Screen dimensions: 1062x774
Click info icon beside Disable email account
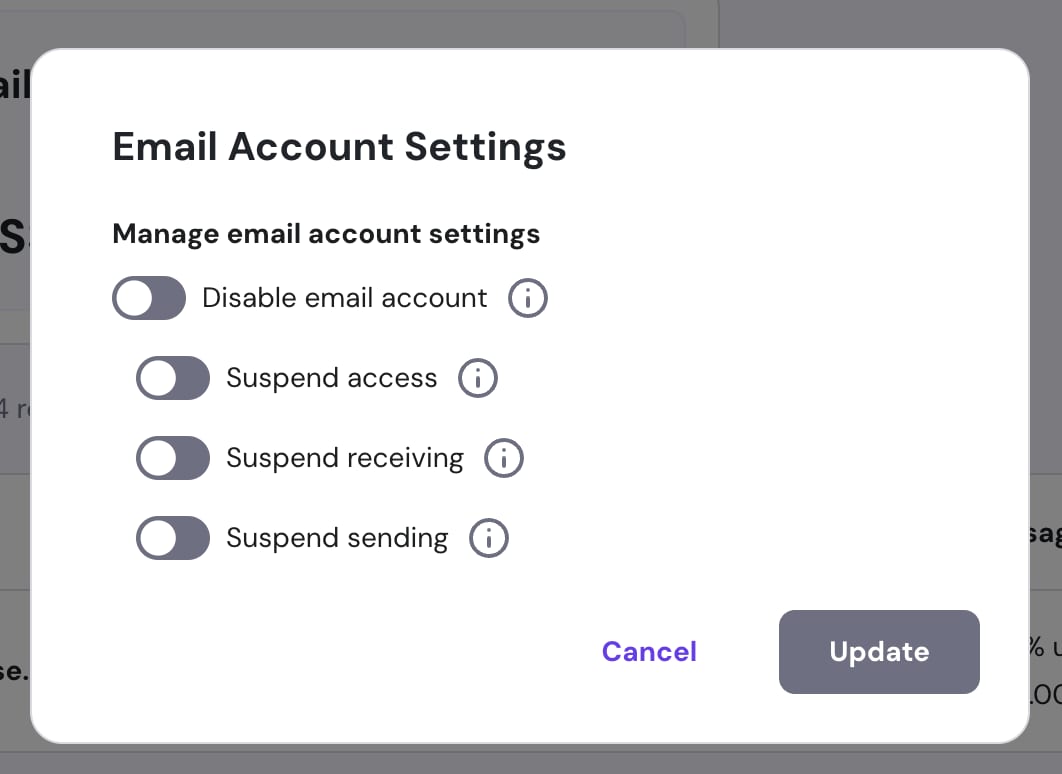point(528,298)
